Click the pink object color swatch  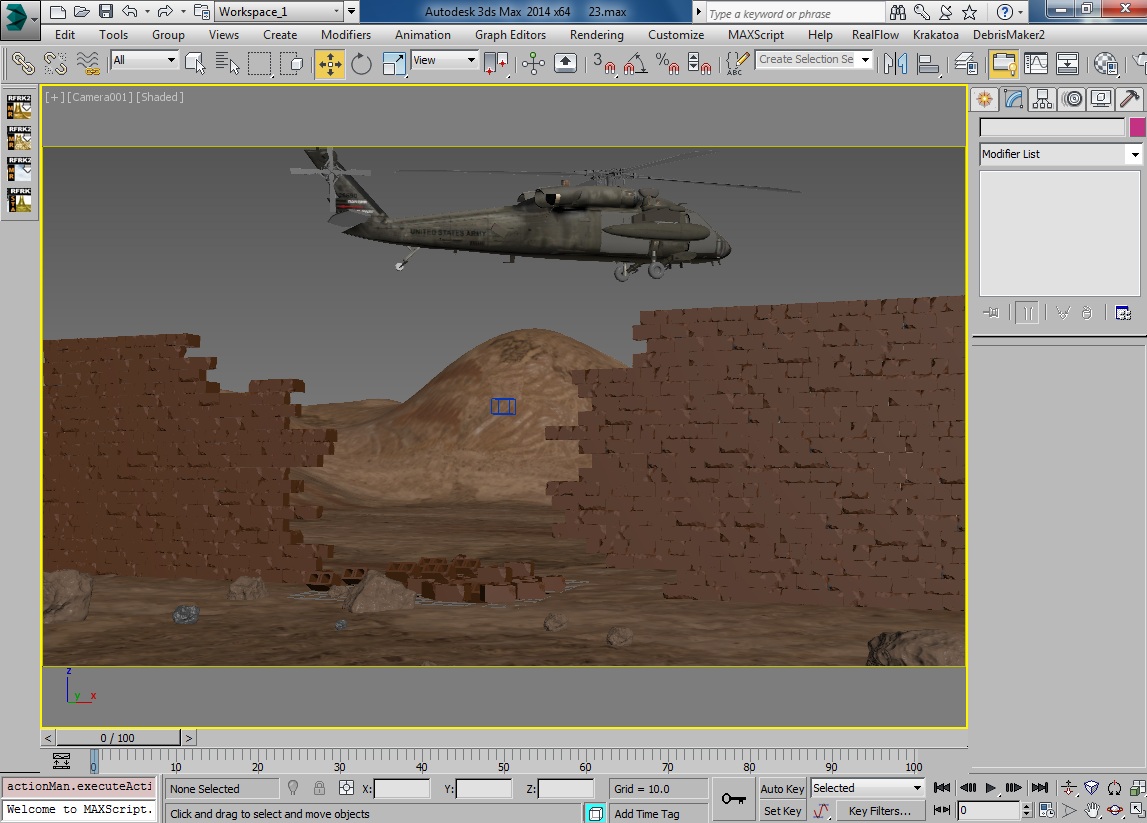click(1137, 128)
